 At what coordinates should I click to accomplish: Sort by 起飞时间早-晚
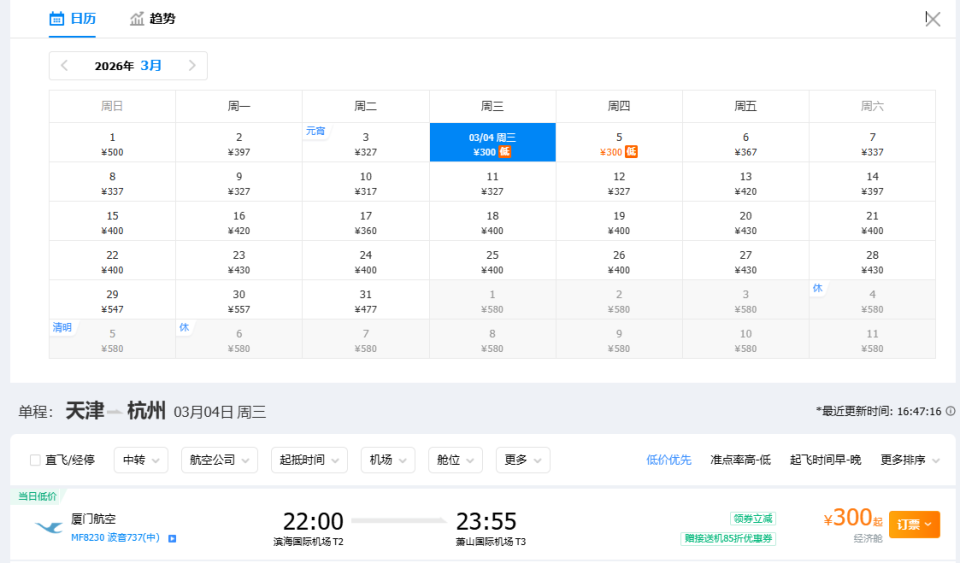tap(825, 460)
